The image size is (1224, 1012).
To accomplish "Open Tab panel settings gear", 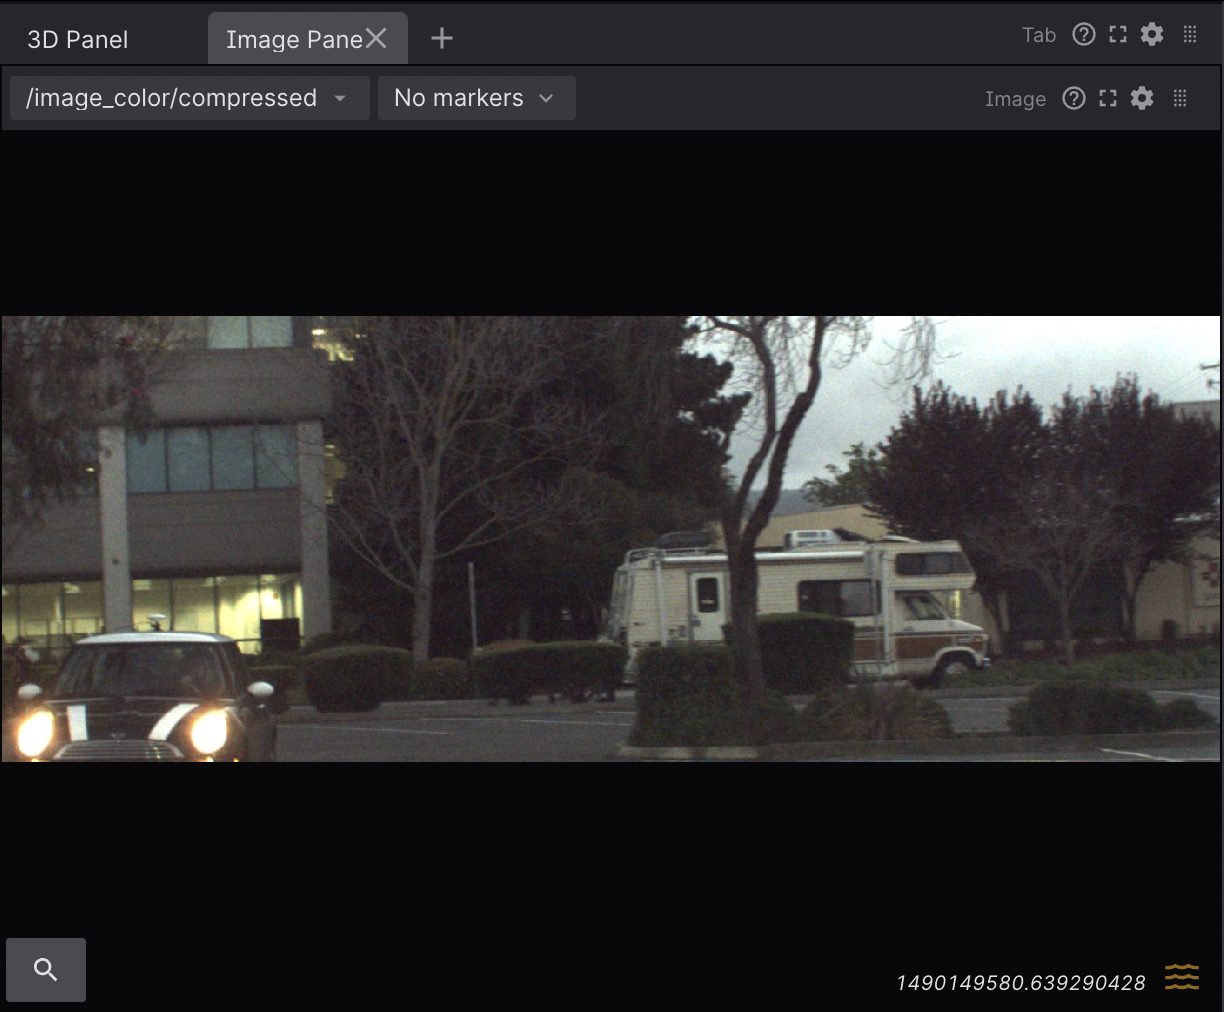I will (1152, 35).
